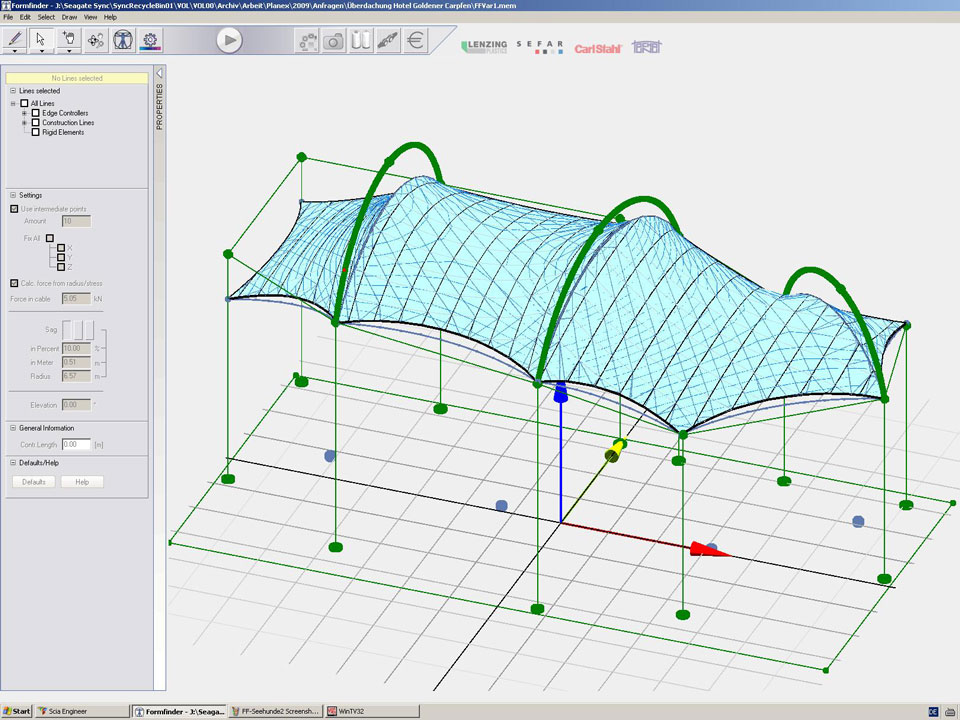Open the Euro cost calculation icon

tap(416, 41)
